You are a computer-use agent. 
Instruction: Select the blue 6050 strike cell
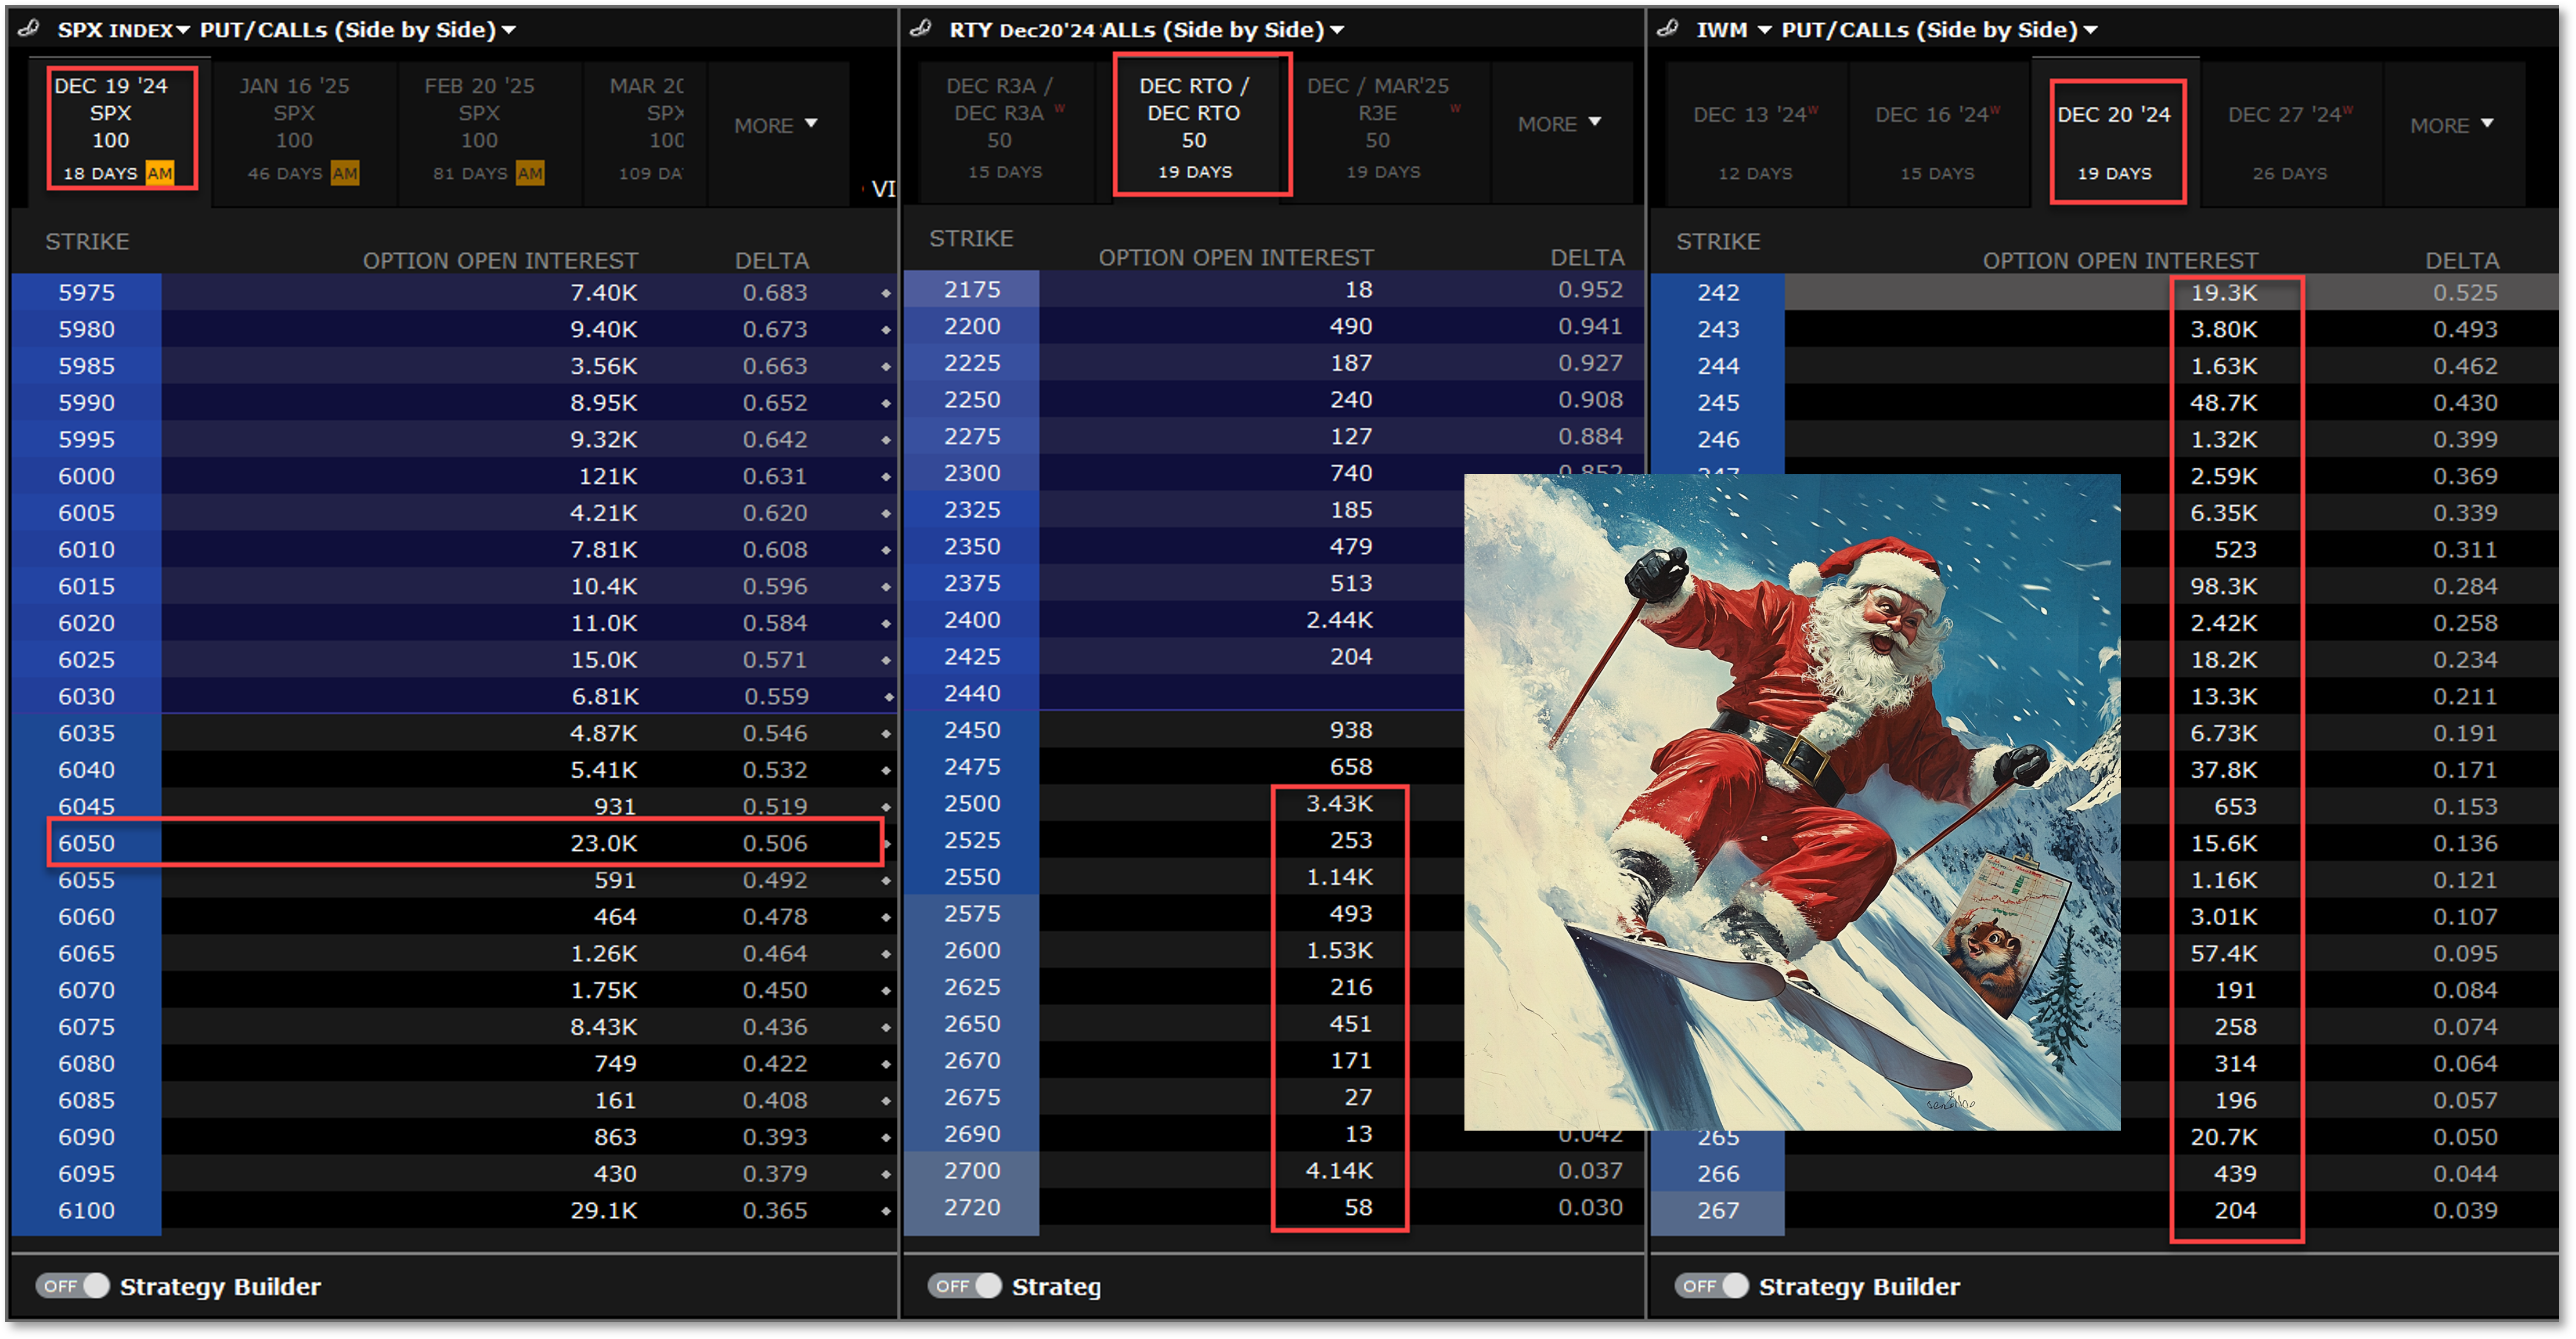pyautogui.click(x=87, y=843)
